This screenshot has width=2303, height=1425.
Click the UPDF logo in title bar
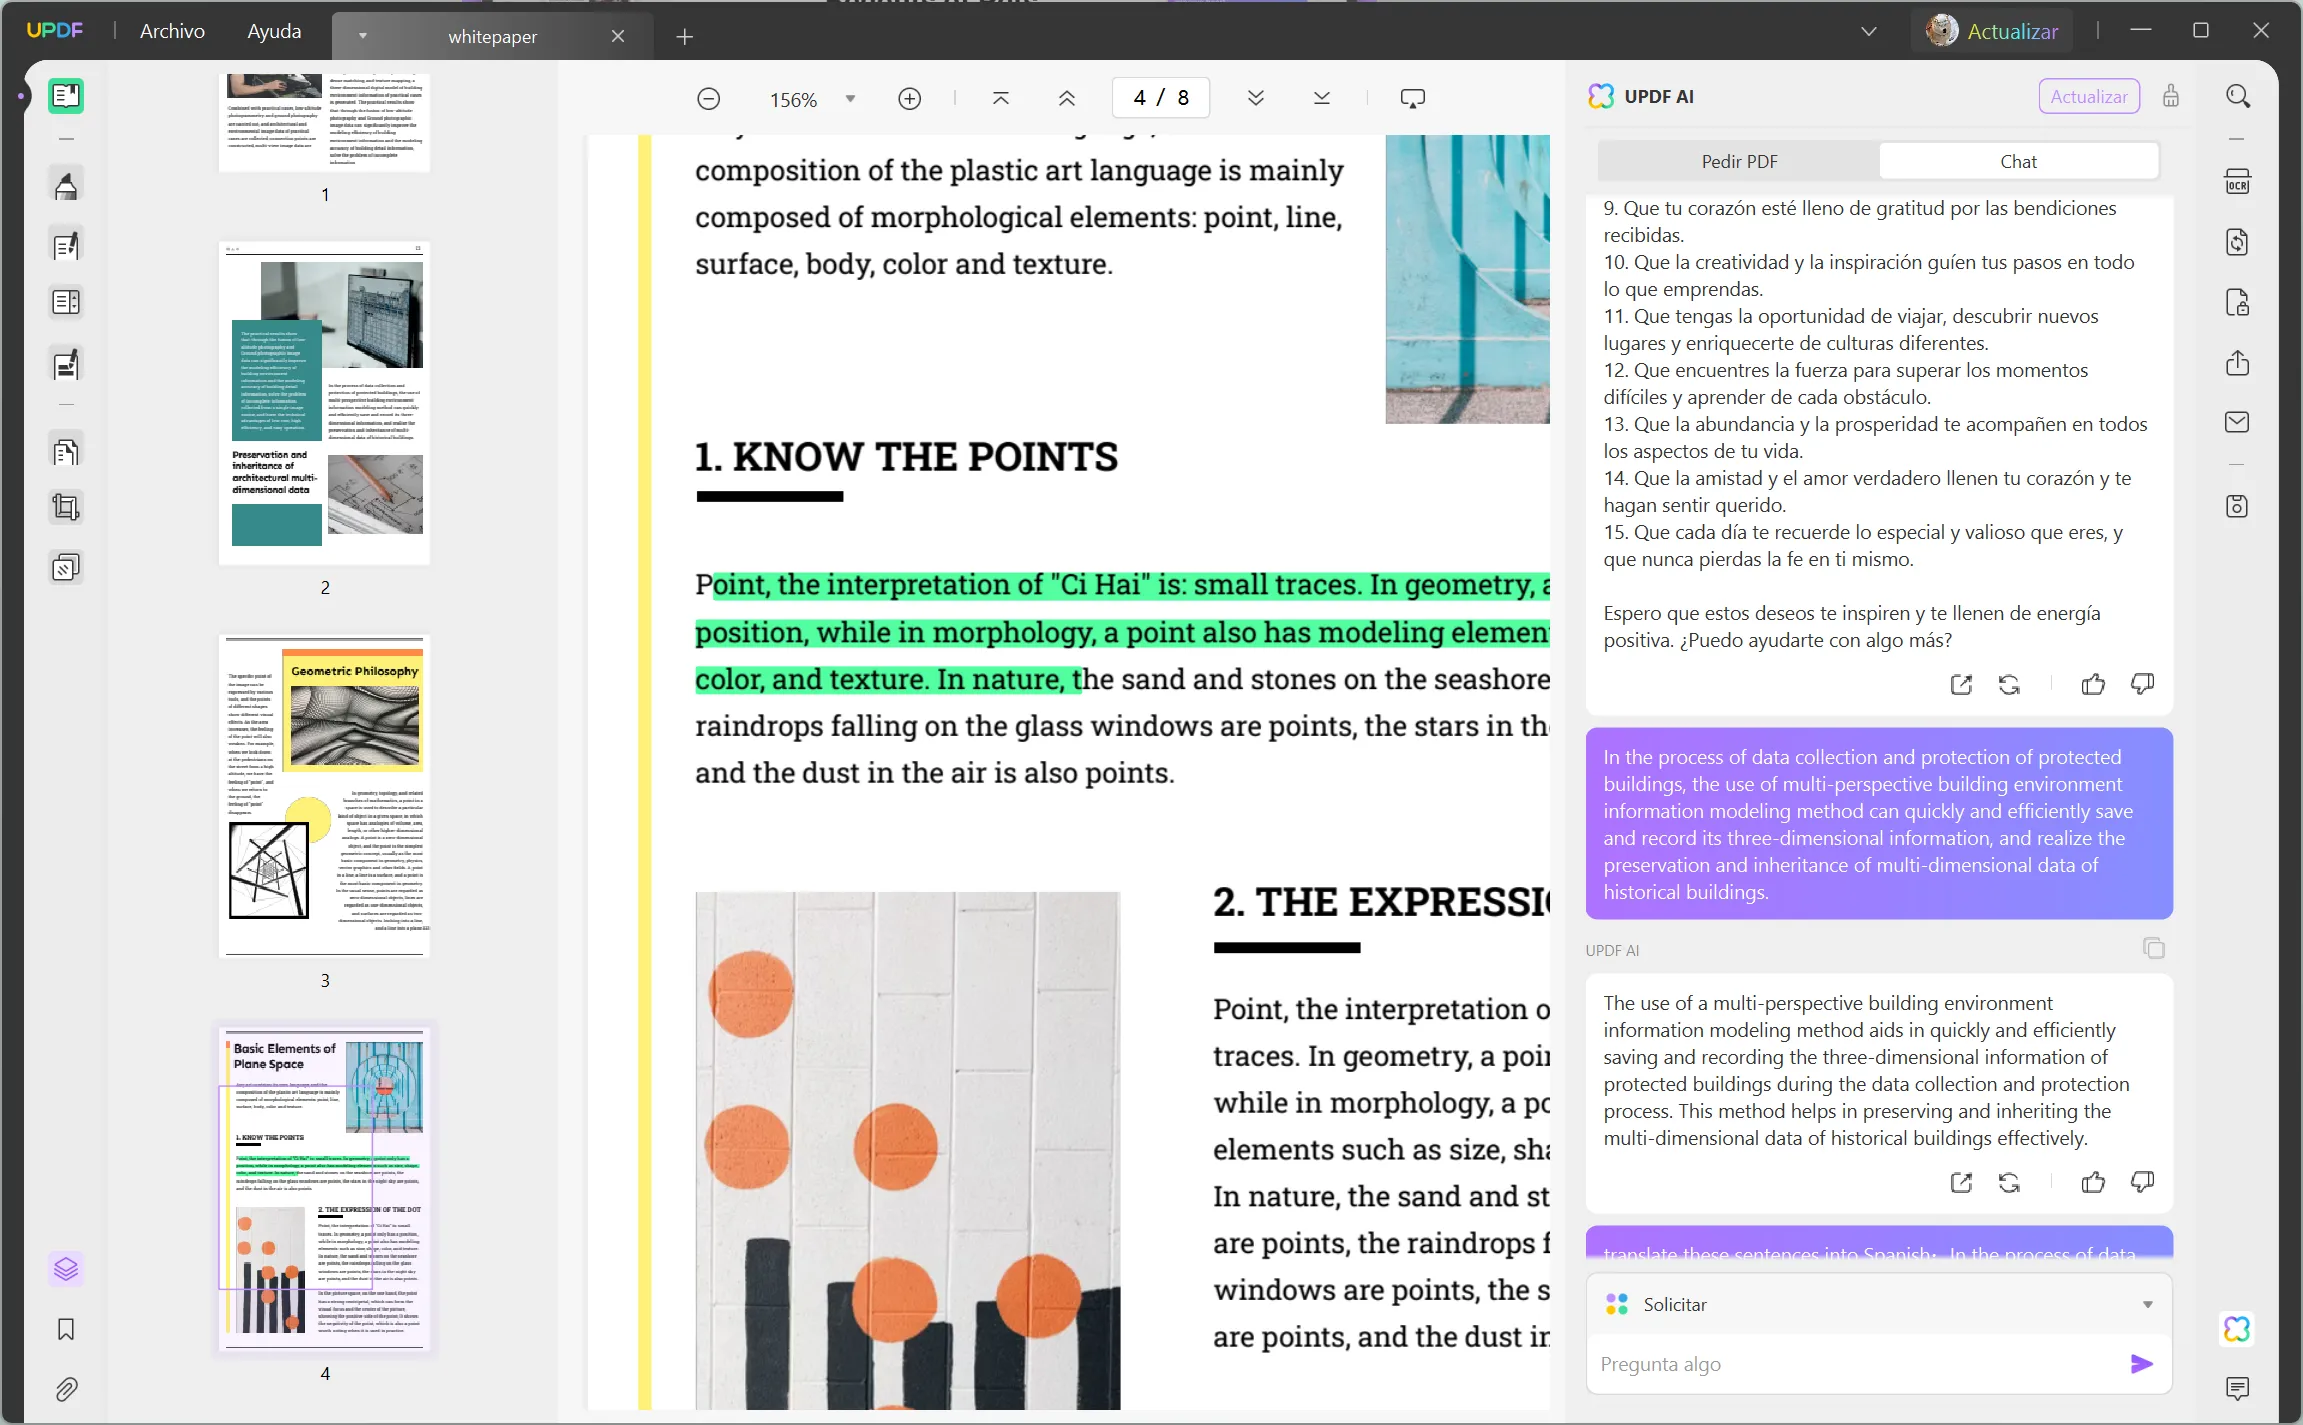click(x=55, y=31)
